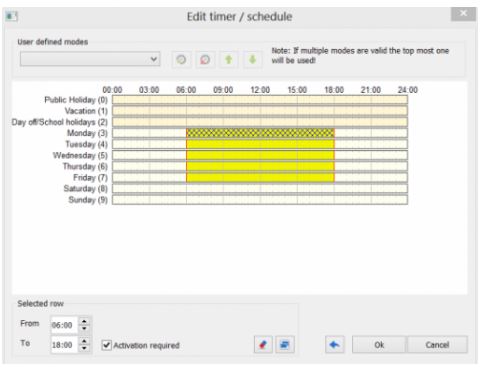Viewport: 481px width, 370px height.
Task: Click the 'Vacation (1)' label
Action: coord(86,111)
